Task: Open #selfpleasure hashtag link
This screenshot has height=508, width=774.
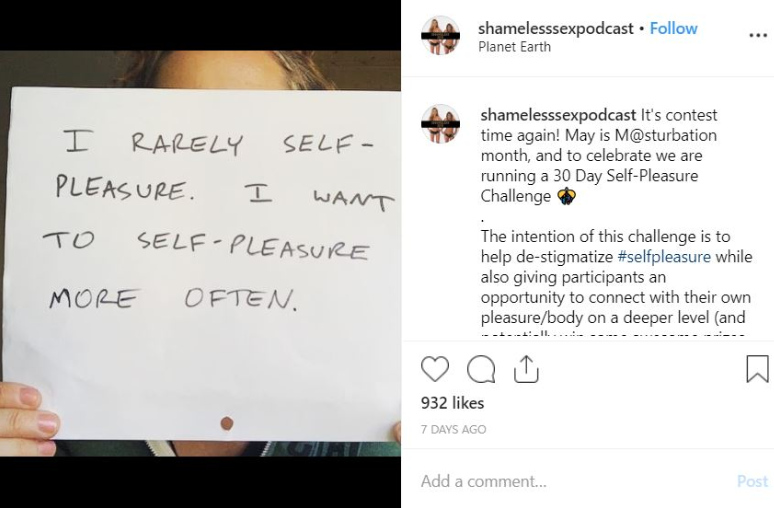Action: 664,257
